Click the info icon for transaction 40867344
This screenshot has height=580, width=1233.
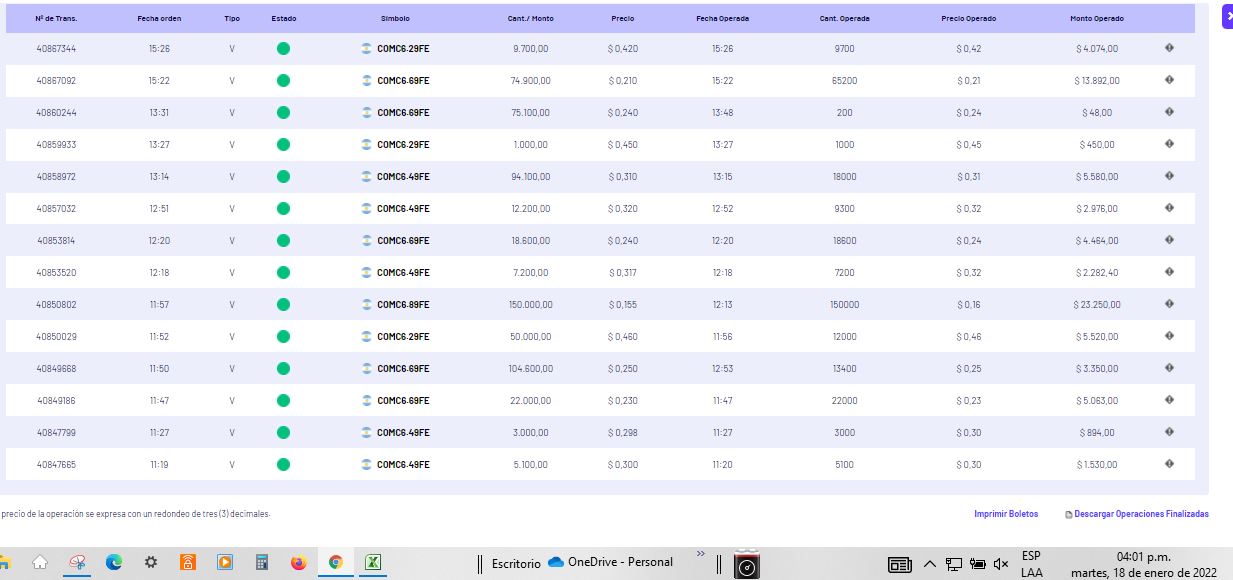[x=1169, y=48]
